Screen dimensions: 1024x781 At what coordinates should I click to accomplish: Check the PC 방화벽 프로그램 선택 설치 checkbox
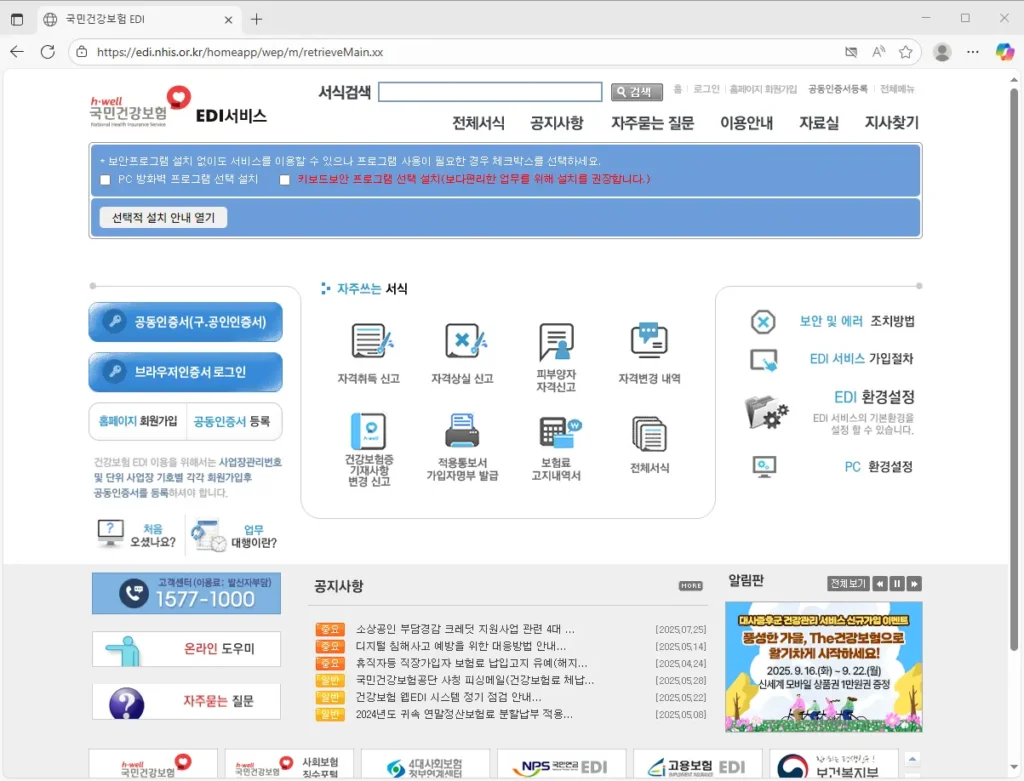coord(105,180)
